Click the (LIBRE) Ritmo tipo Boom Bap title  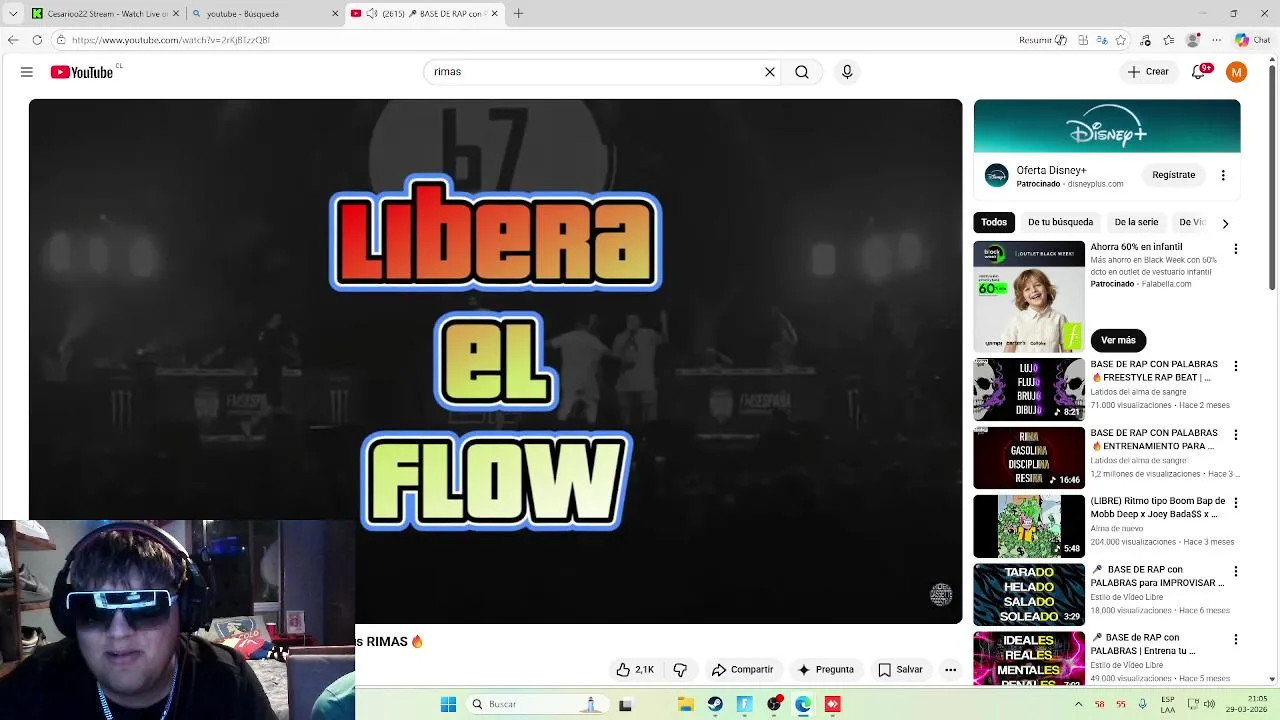tap(1157, 507)
